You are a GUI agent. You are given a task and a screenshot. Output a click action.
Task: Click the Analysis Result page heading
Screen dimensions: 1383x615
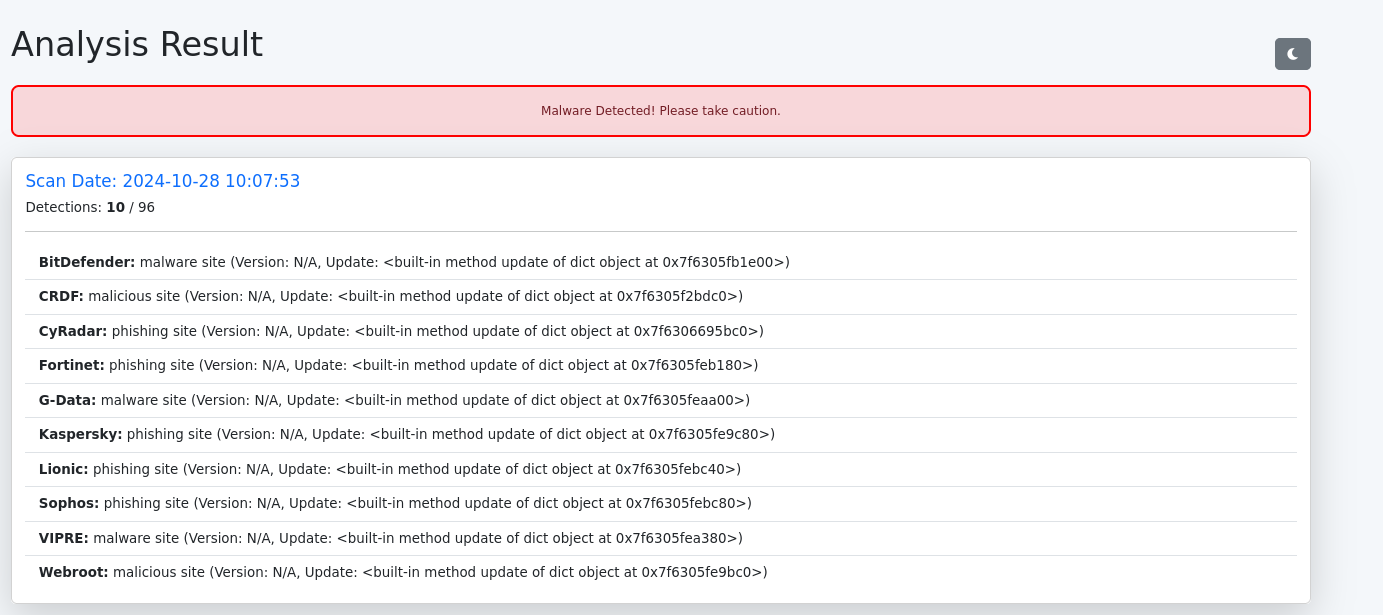point(137,44)
